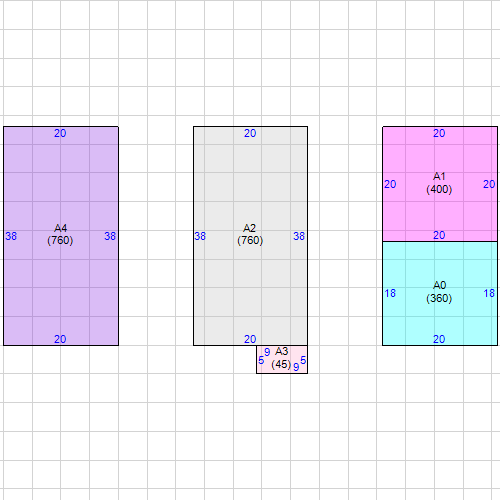Click the upper dimension 9 of A3
Screen dimensions: 500x500
tap(267, 352)
